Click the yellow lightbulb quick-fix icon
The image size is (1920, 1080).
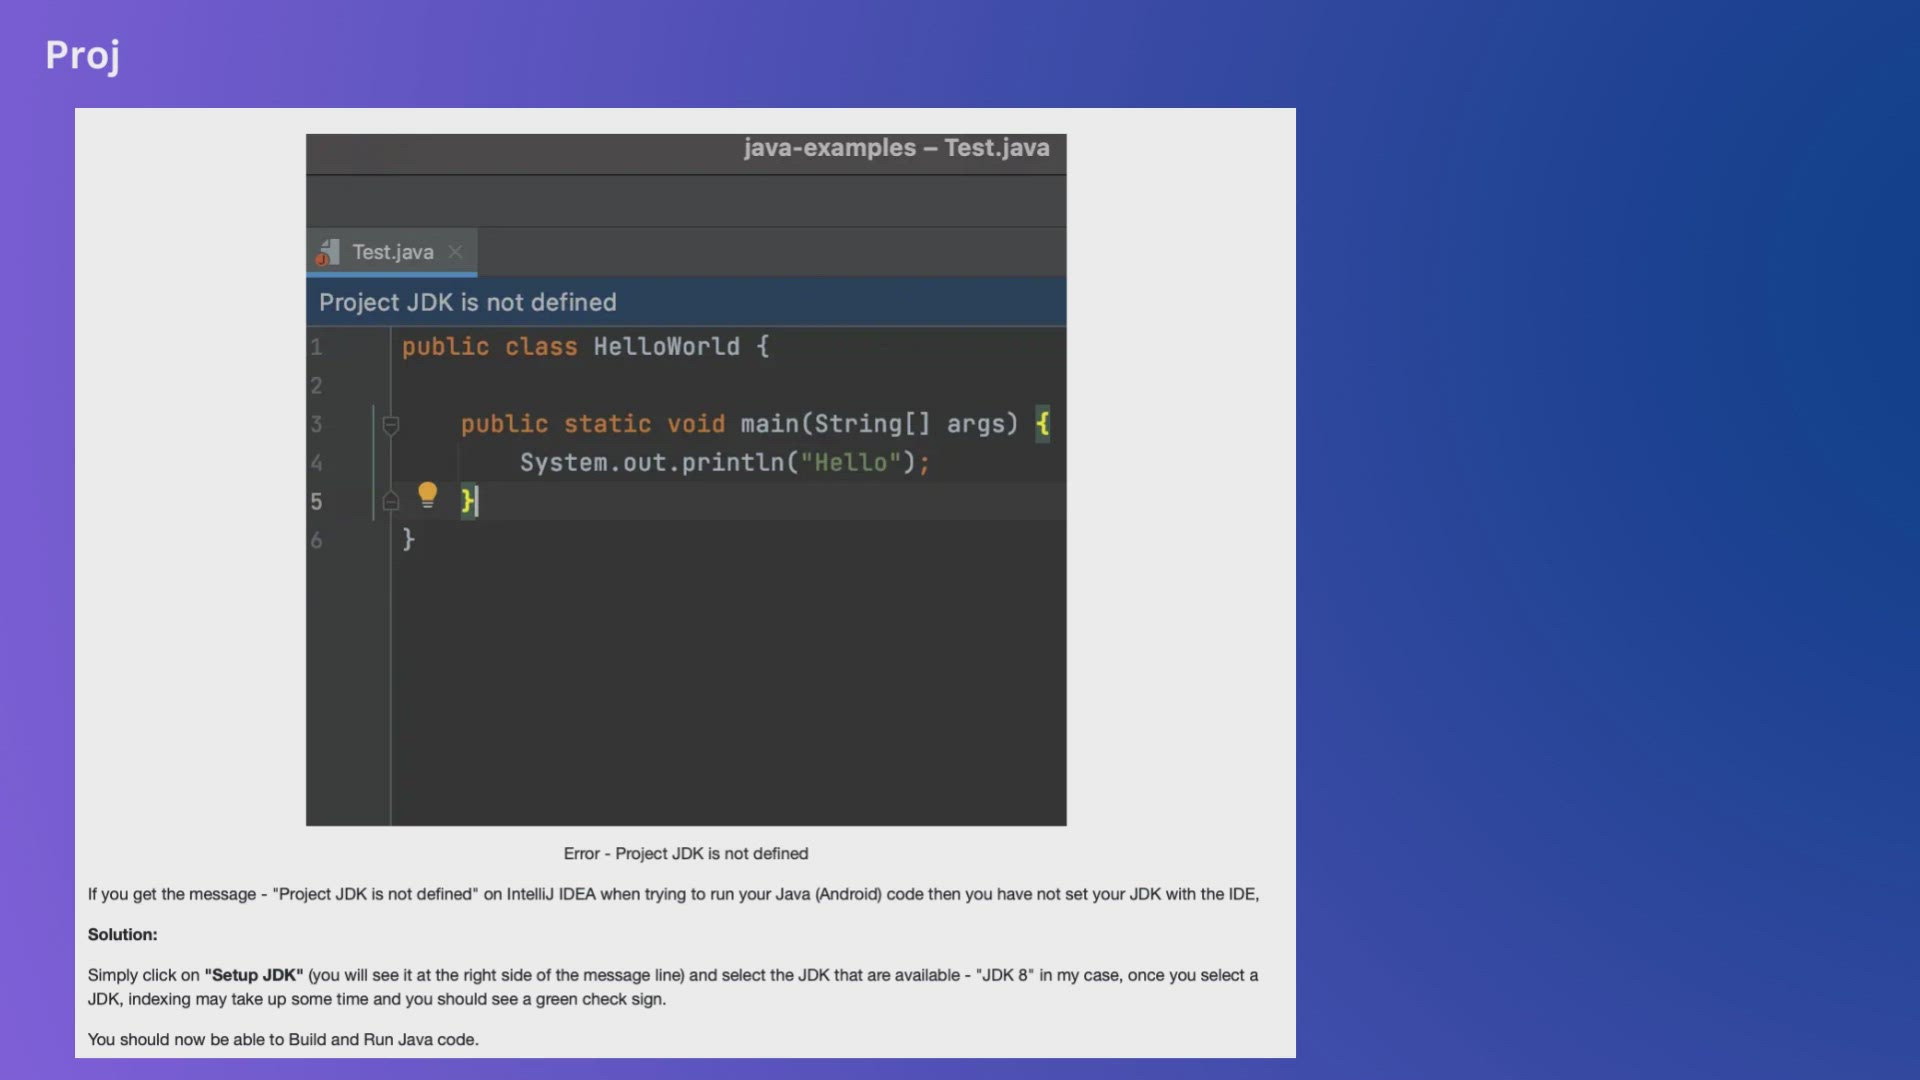[x=427, y=494]
